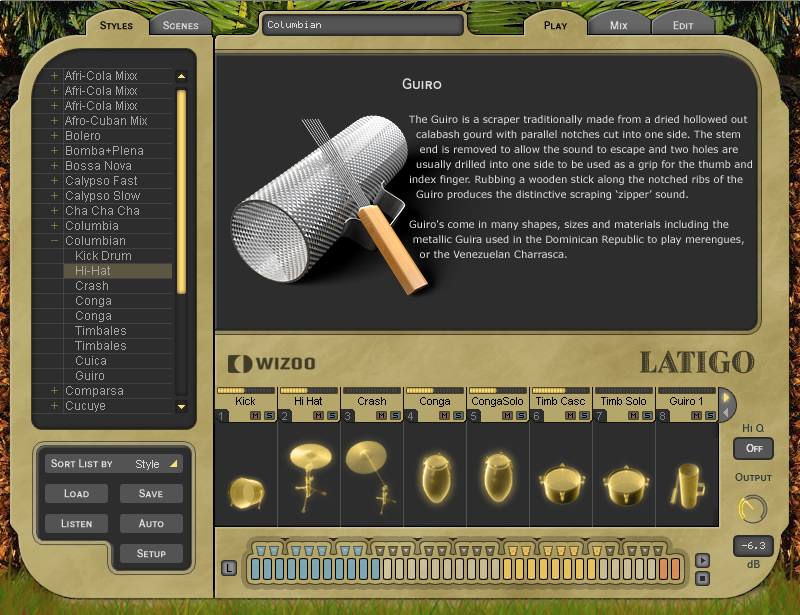Solo the Kick track
The height and width of the screenshot is (615, 800).
click(269, 415)
